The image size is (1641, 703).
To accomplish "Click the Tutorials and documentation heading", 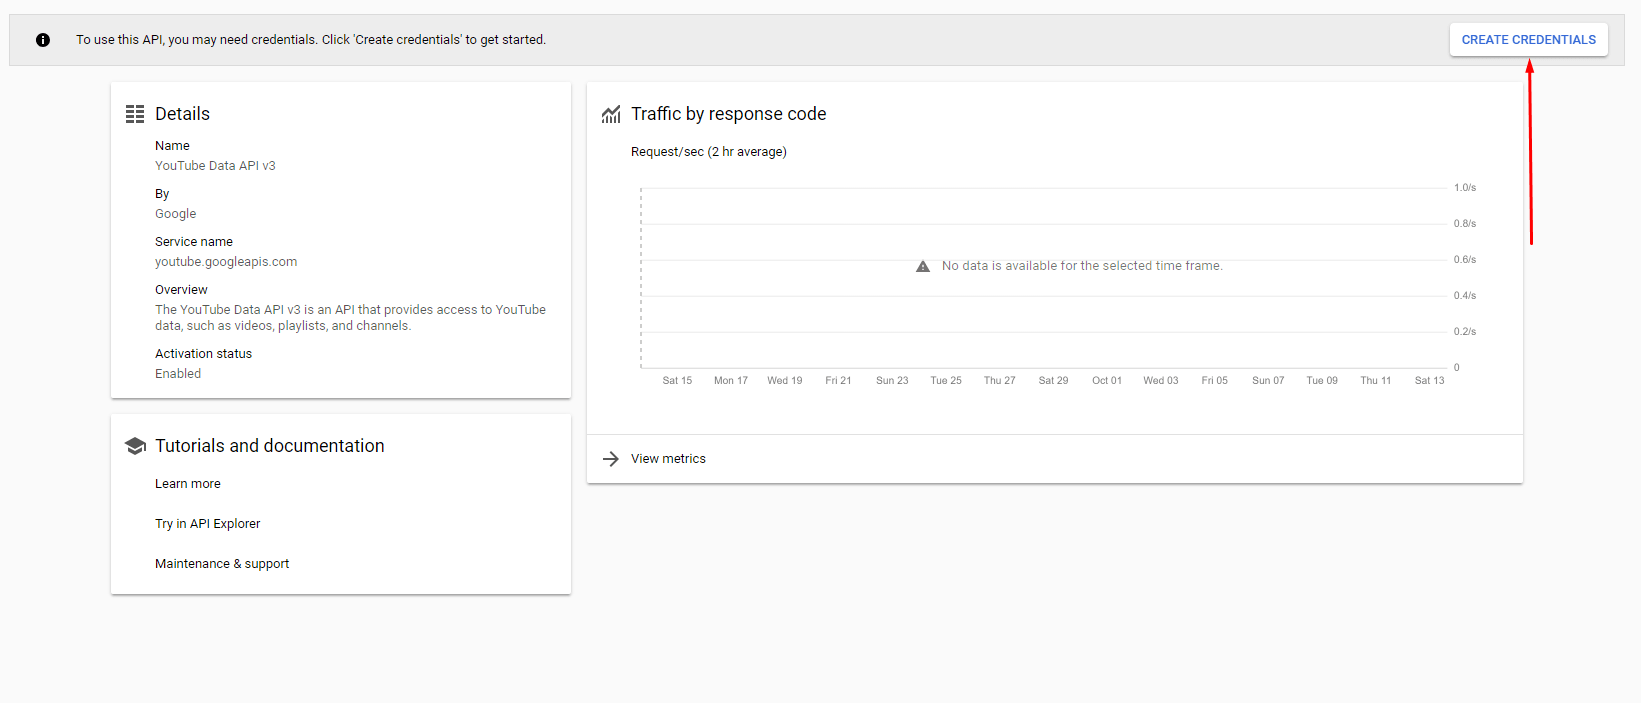I will click(x=269, y=446).
